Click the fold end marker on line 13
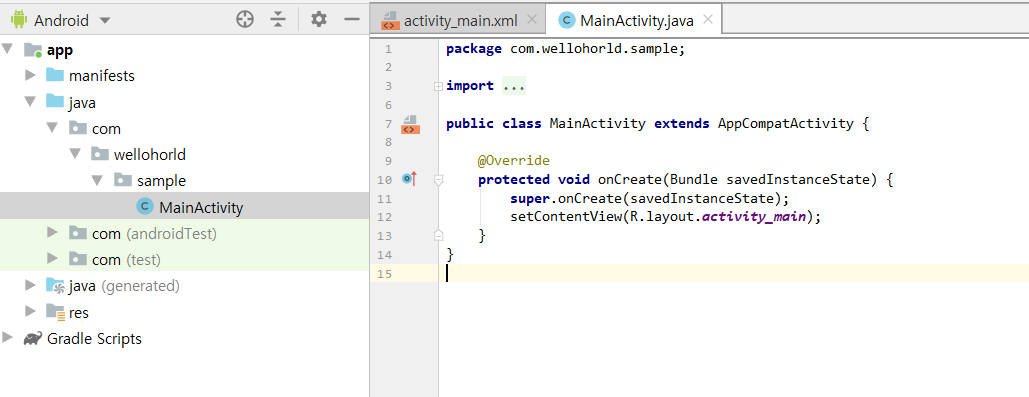Image resolution: width=1029 pixels, height=397 pixels. pyautogui.click(x=438, y=236)
